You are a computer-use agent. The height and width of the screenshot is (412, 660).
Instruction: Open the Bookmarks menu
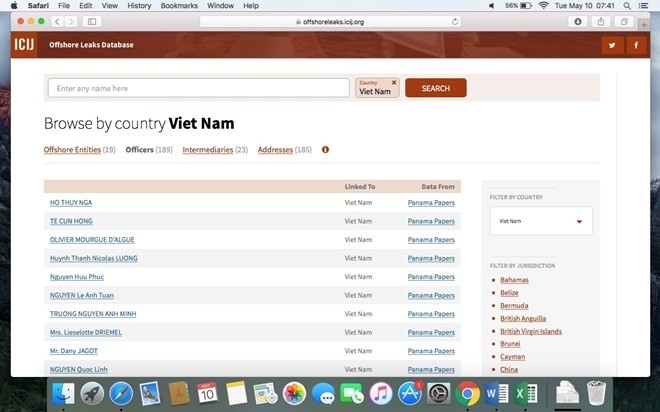(x=179, y=6)
